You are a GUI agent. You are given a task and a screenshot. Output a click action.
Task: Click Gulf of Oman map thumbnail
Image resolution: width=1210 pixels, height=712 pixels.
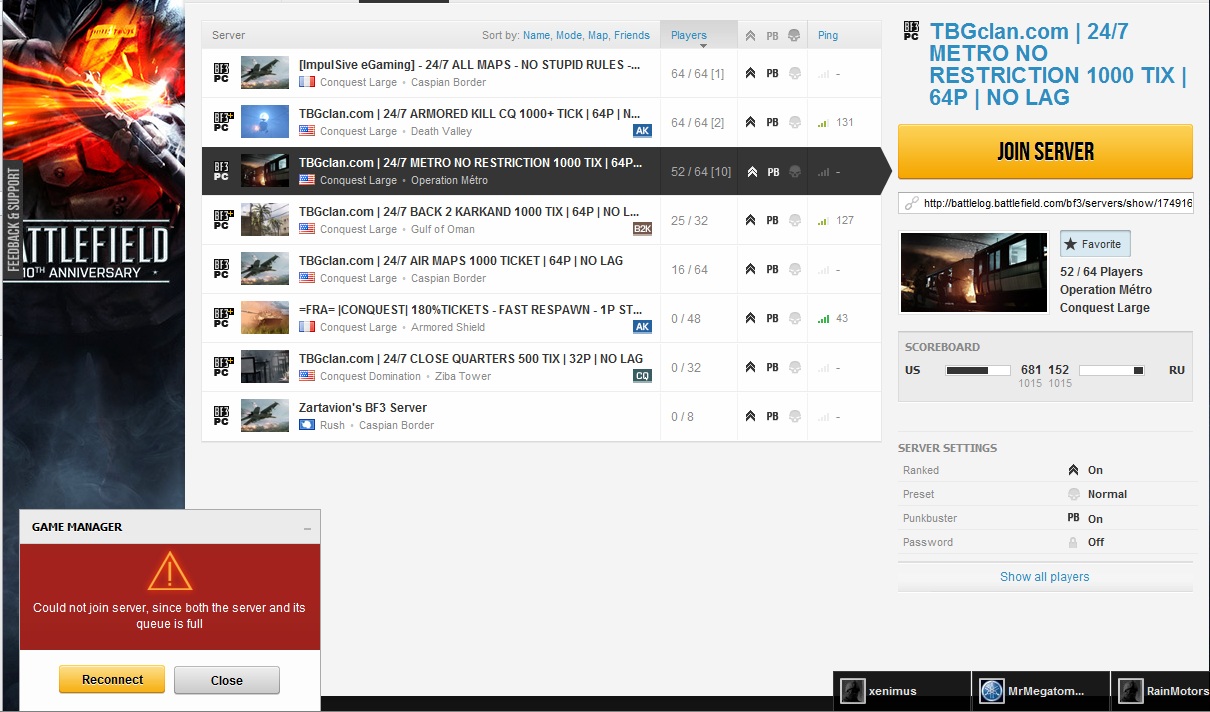[x=265, y=220]
